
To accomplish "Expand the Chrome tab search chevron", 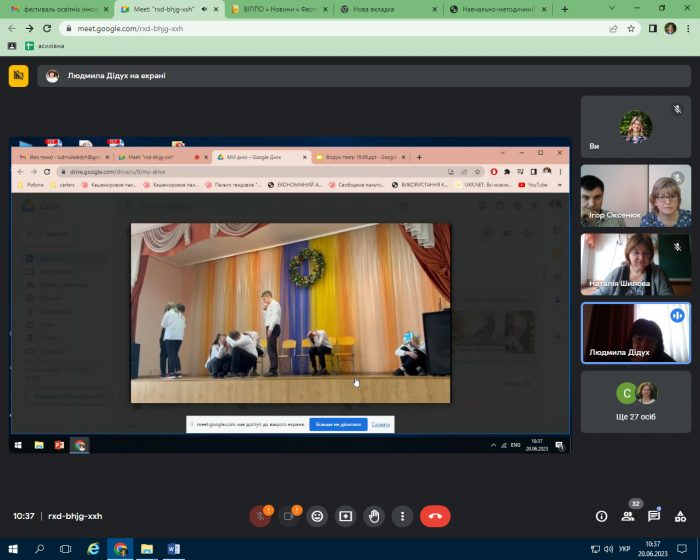I will click(612, 9).
